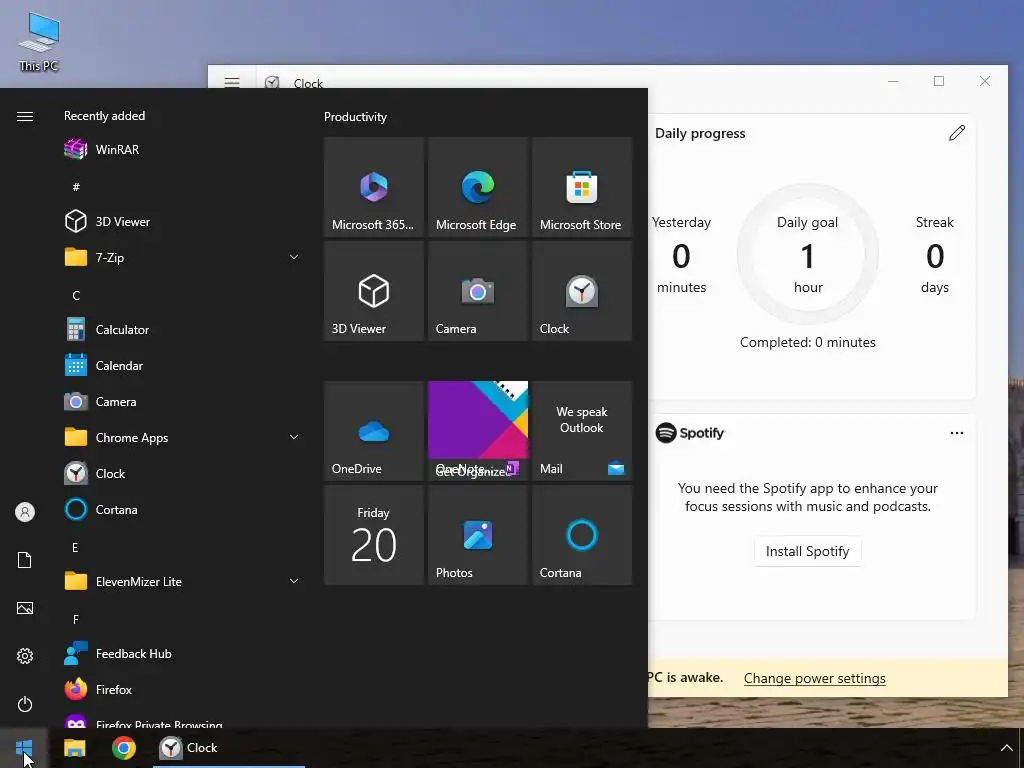This screenshot has height=768, width=1024.
Task: Jump to the C letter index
Action: pyautogui.click(x=76, y=296)
